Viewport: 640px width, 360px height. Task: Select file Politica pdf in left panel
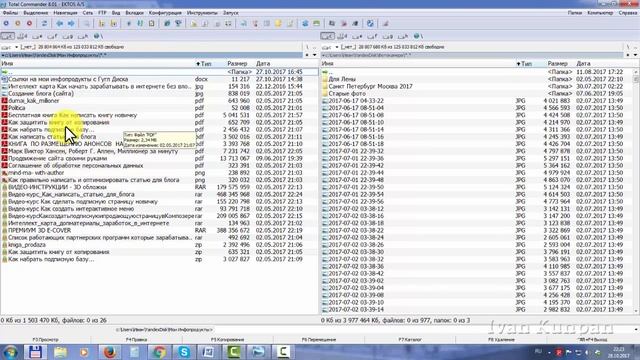click(x=17, y=108)
